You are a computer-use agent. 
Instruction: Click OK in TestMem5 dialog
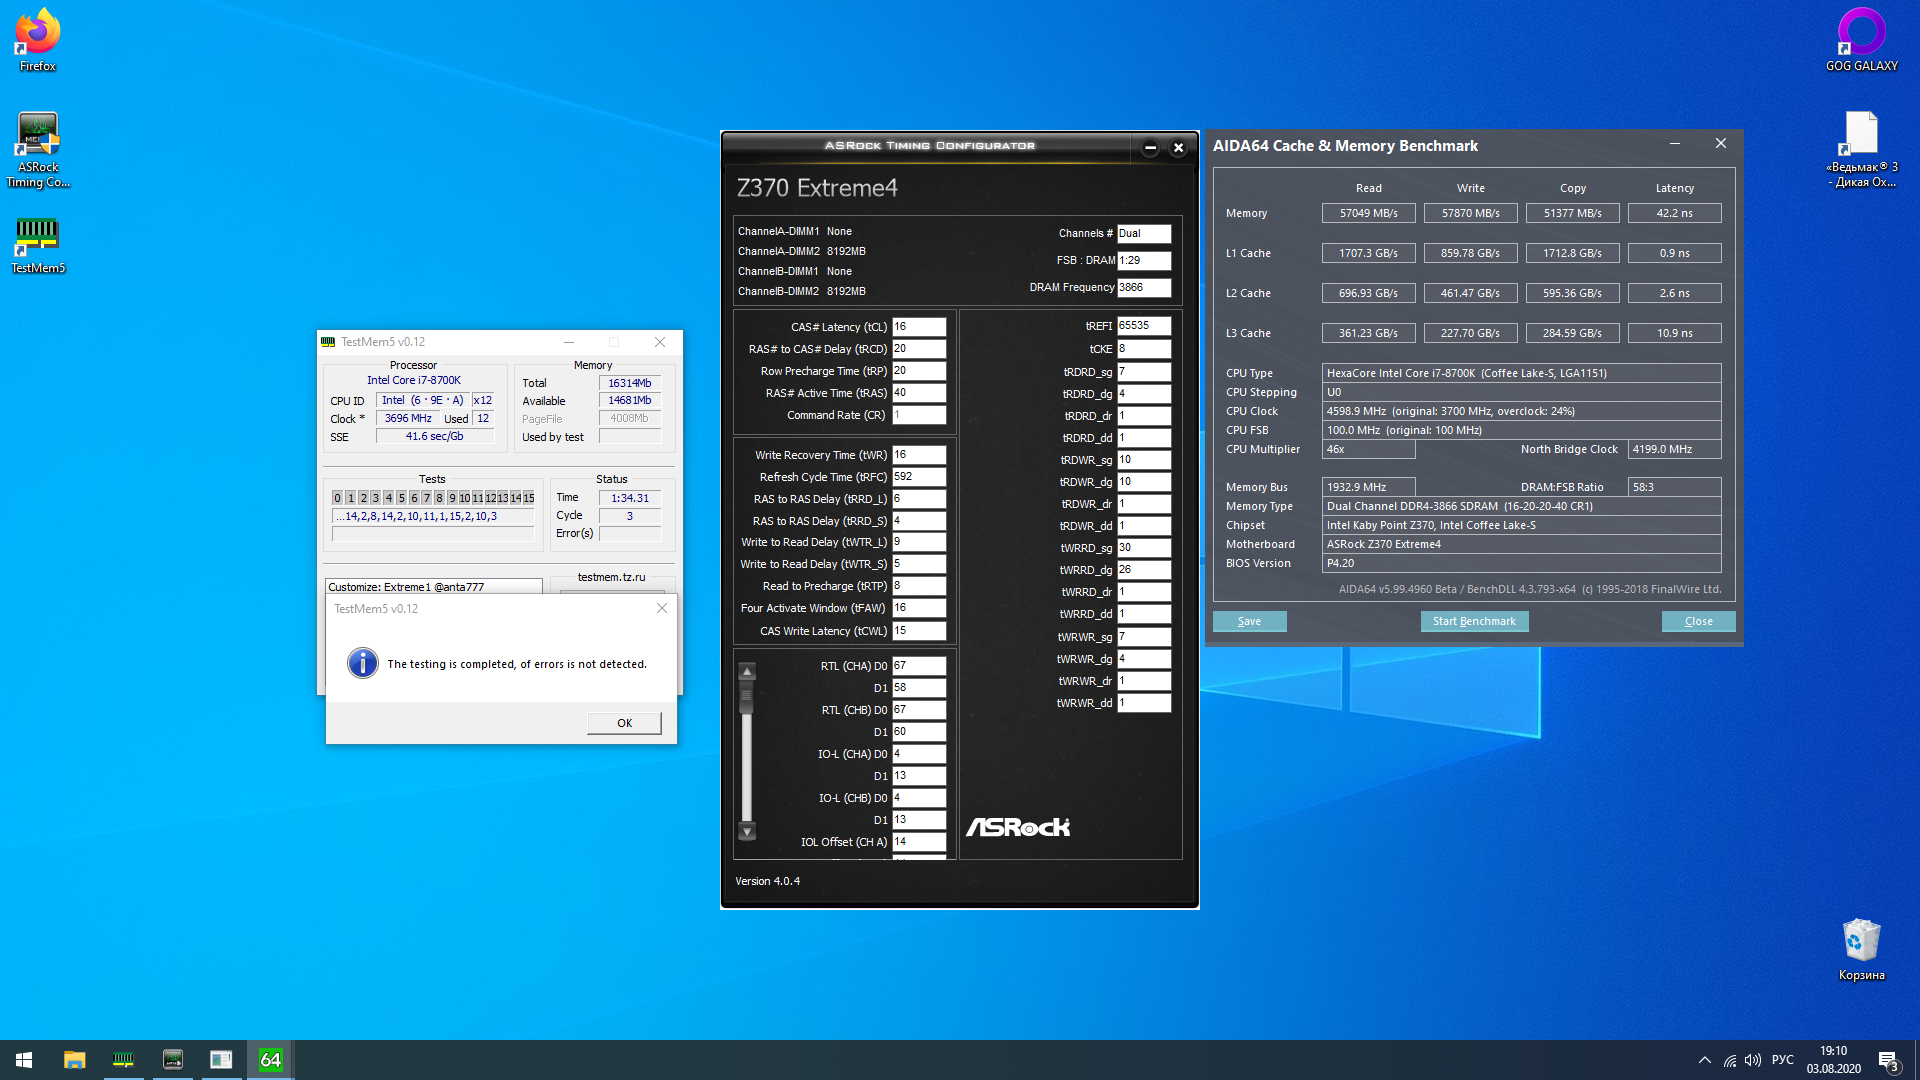(624, 723)
